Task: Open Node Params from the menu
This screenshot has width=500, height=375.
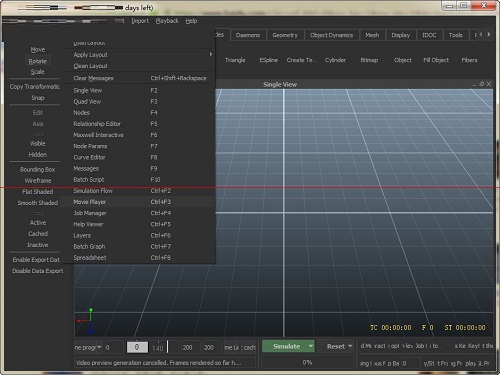Action: click(139, 146)
